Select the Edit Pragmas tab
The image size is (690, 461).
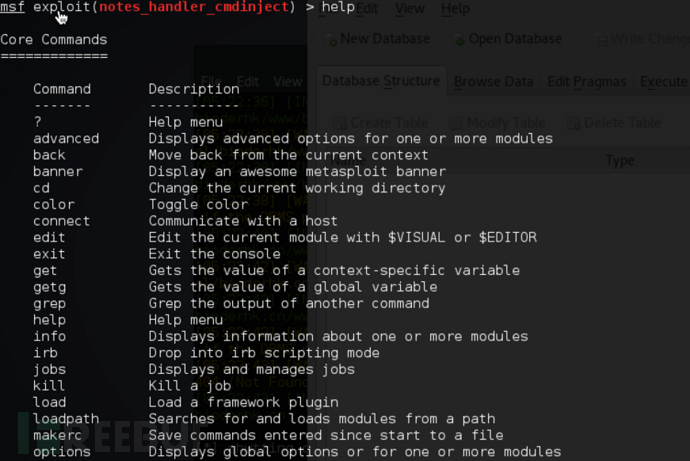587,82
